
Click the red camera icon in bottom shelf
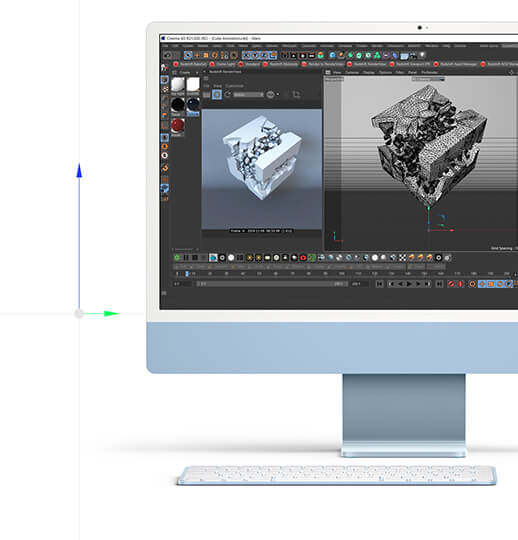(303, 258)
